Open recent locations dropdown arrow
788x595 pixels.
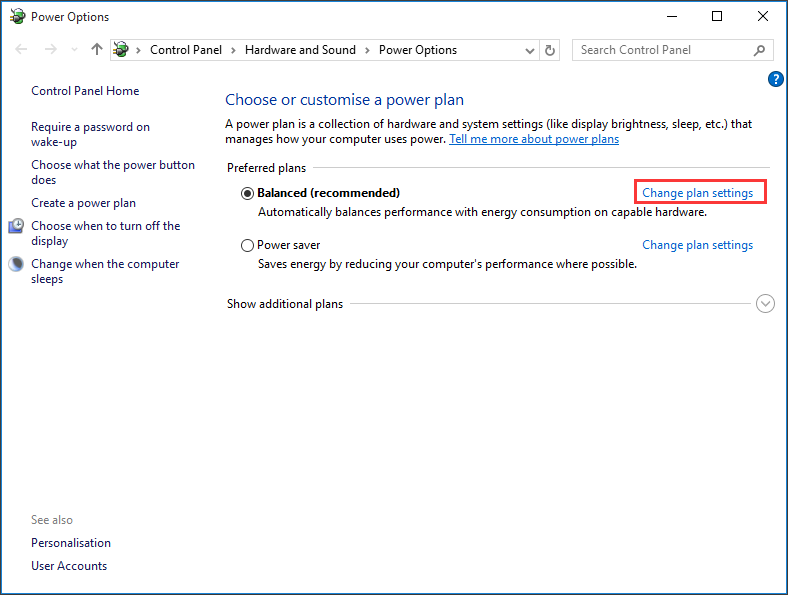(x=73, y=50)
